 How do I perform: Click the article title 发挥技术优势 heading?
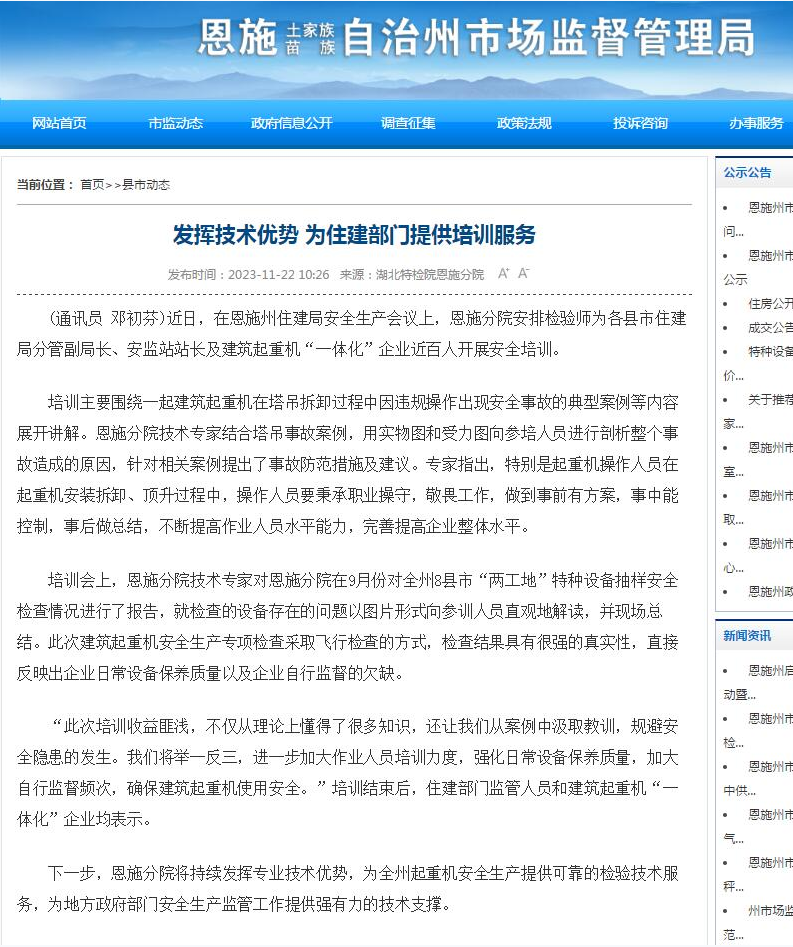point(354,235)
